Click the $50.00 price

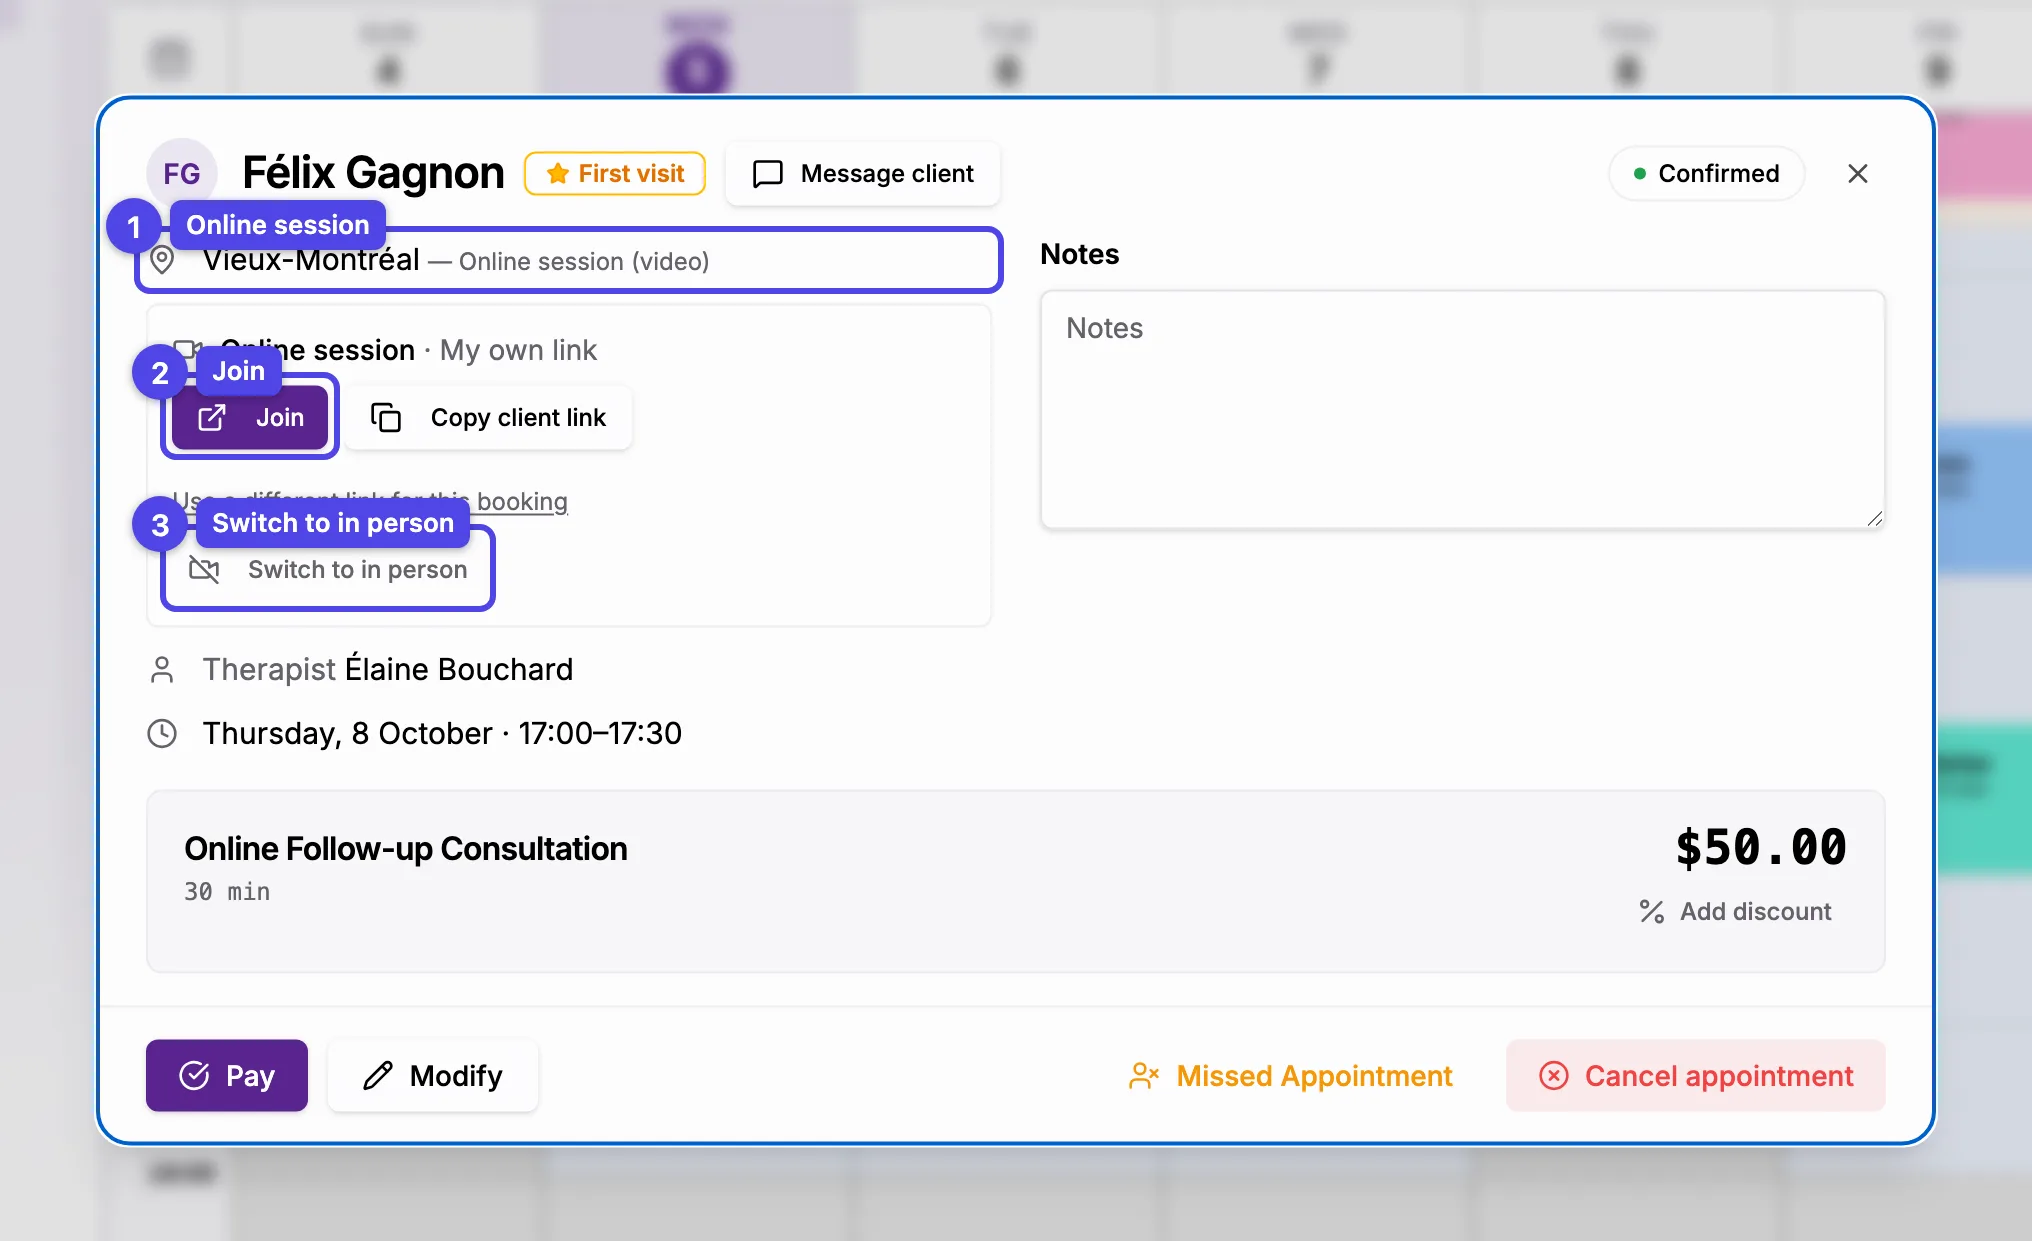click(x=1761, y=848)
